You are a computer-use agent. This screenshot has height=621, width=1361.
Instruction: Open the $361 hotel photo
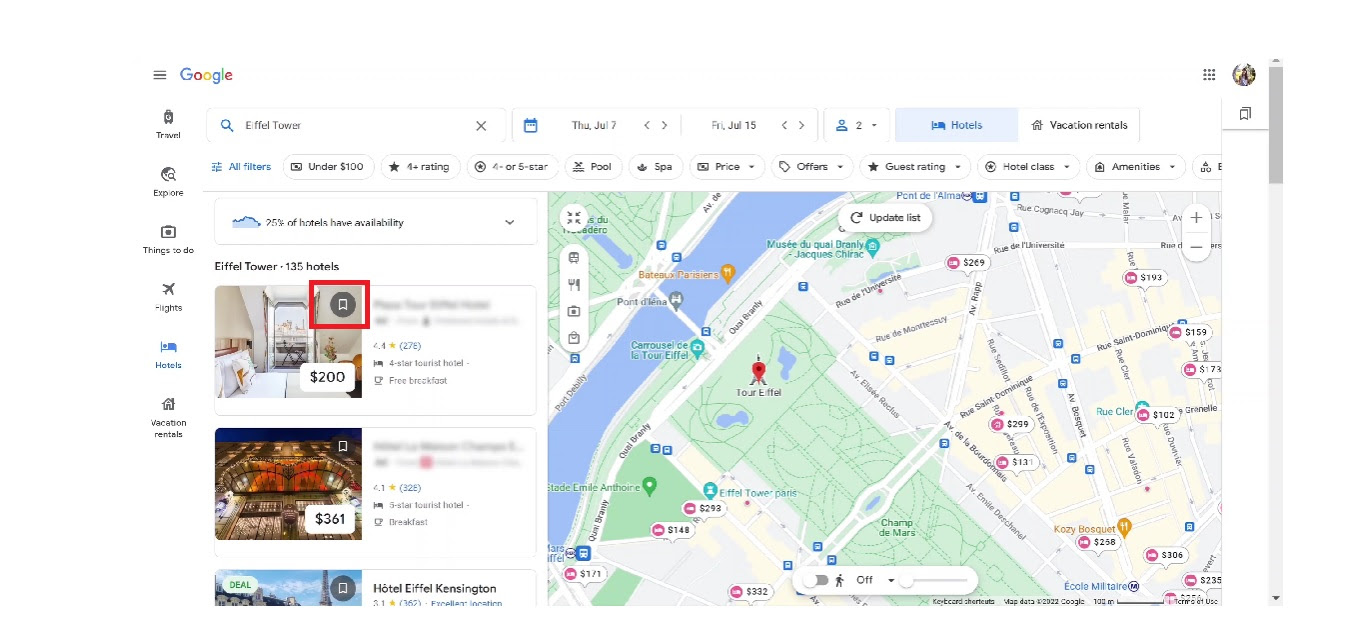[x=288, y=484]
